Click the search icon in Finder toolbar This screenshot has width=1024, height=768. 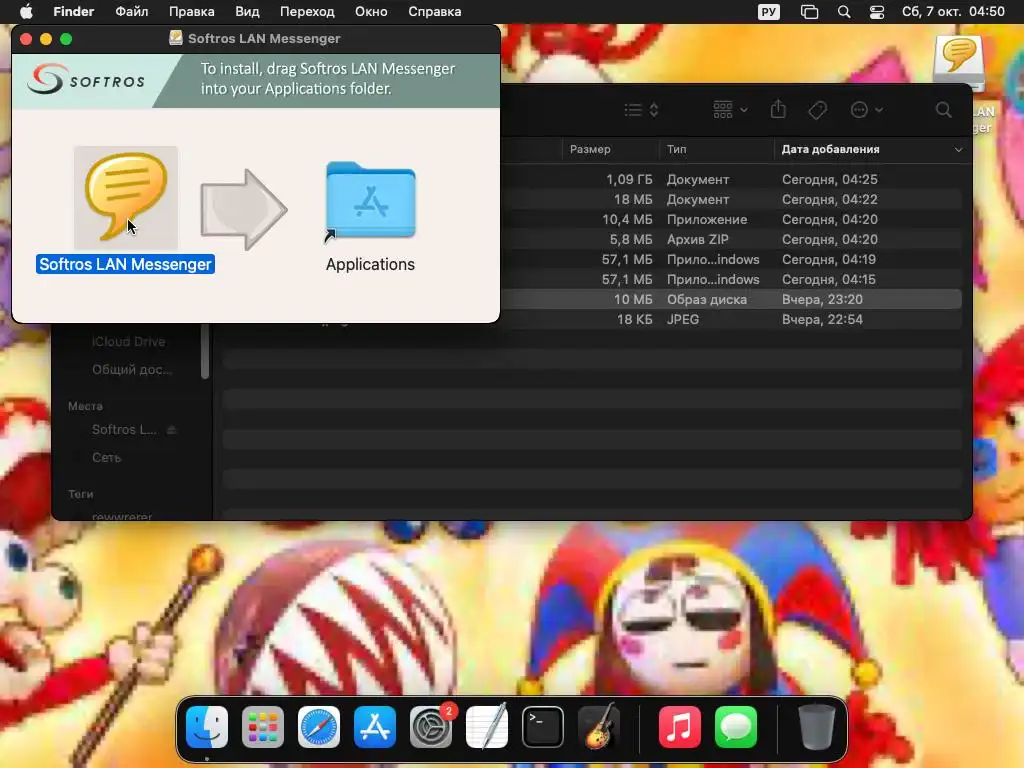click(943, 110)
